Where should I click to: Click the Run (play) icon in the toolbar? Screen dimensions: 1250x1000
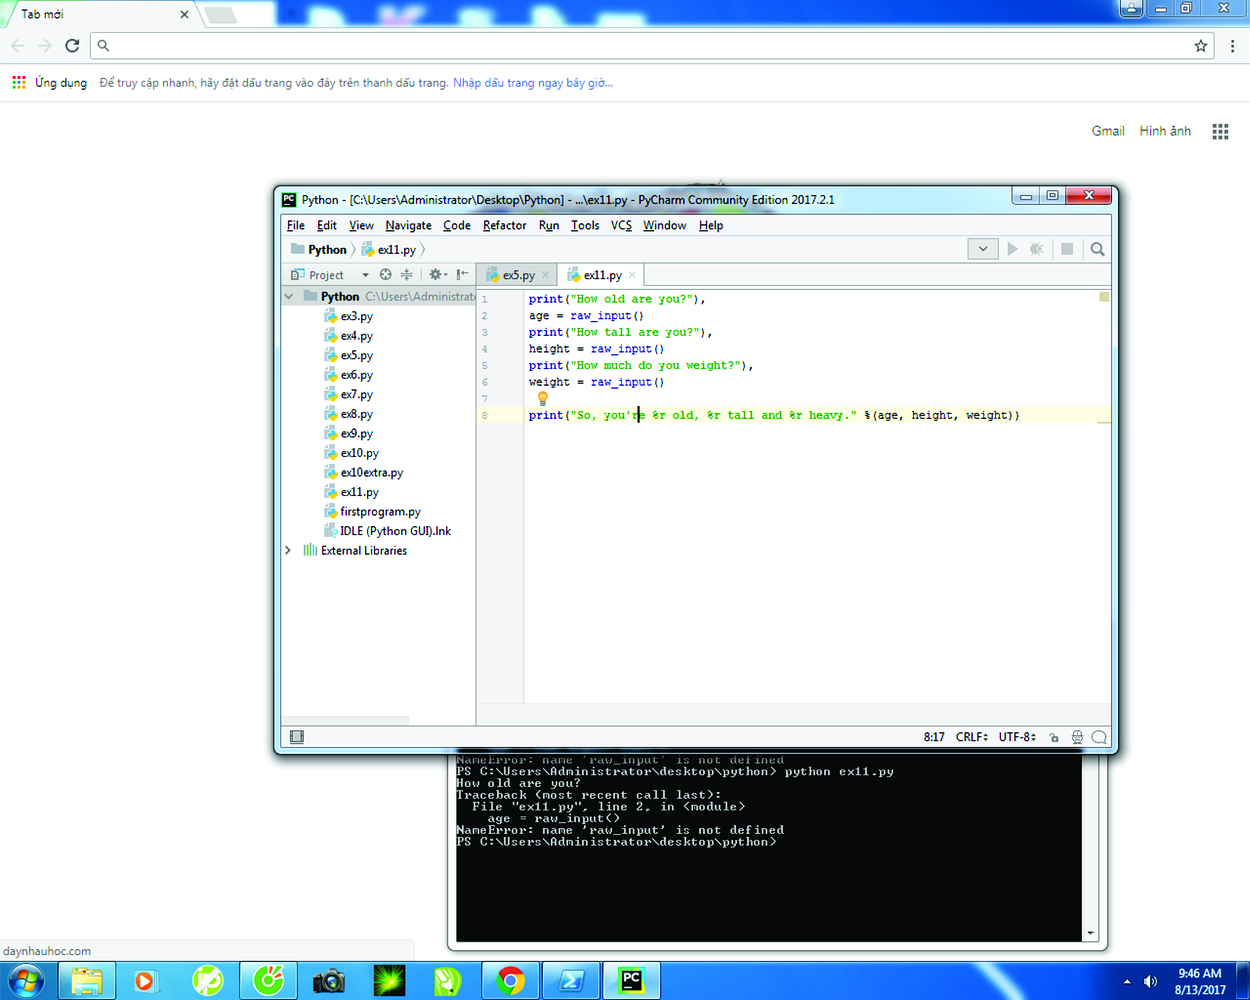pos(1011,248)
